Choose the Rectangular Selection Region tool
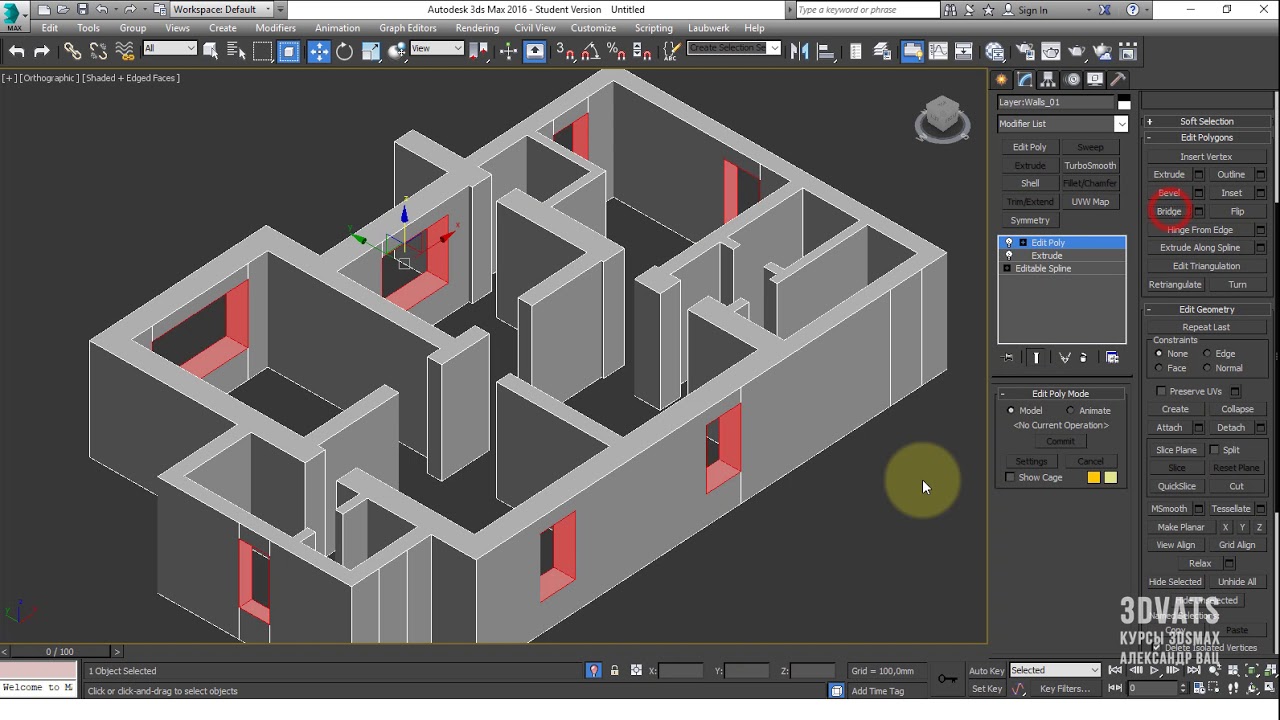This screenshot has height=720, width=1280. pyautogui.click(x=262, y=51)
